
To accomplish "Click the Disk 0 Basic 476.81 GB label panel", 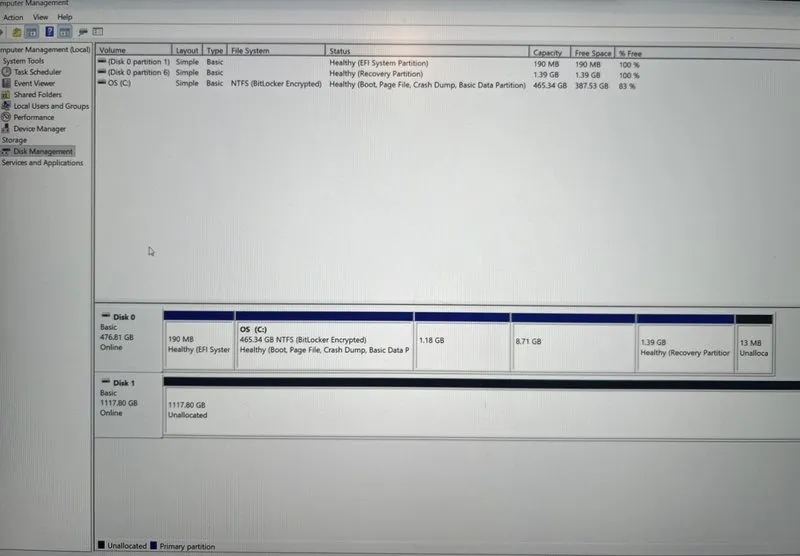I will [x=129, y=338].
